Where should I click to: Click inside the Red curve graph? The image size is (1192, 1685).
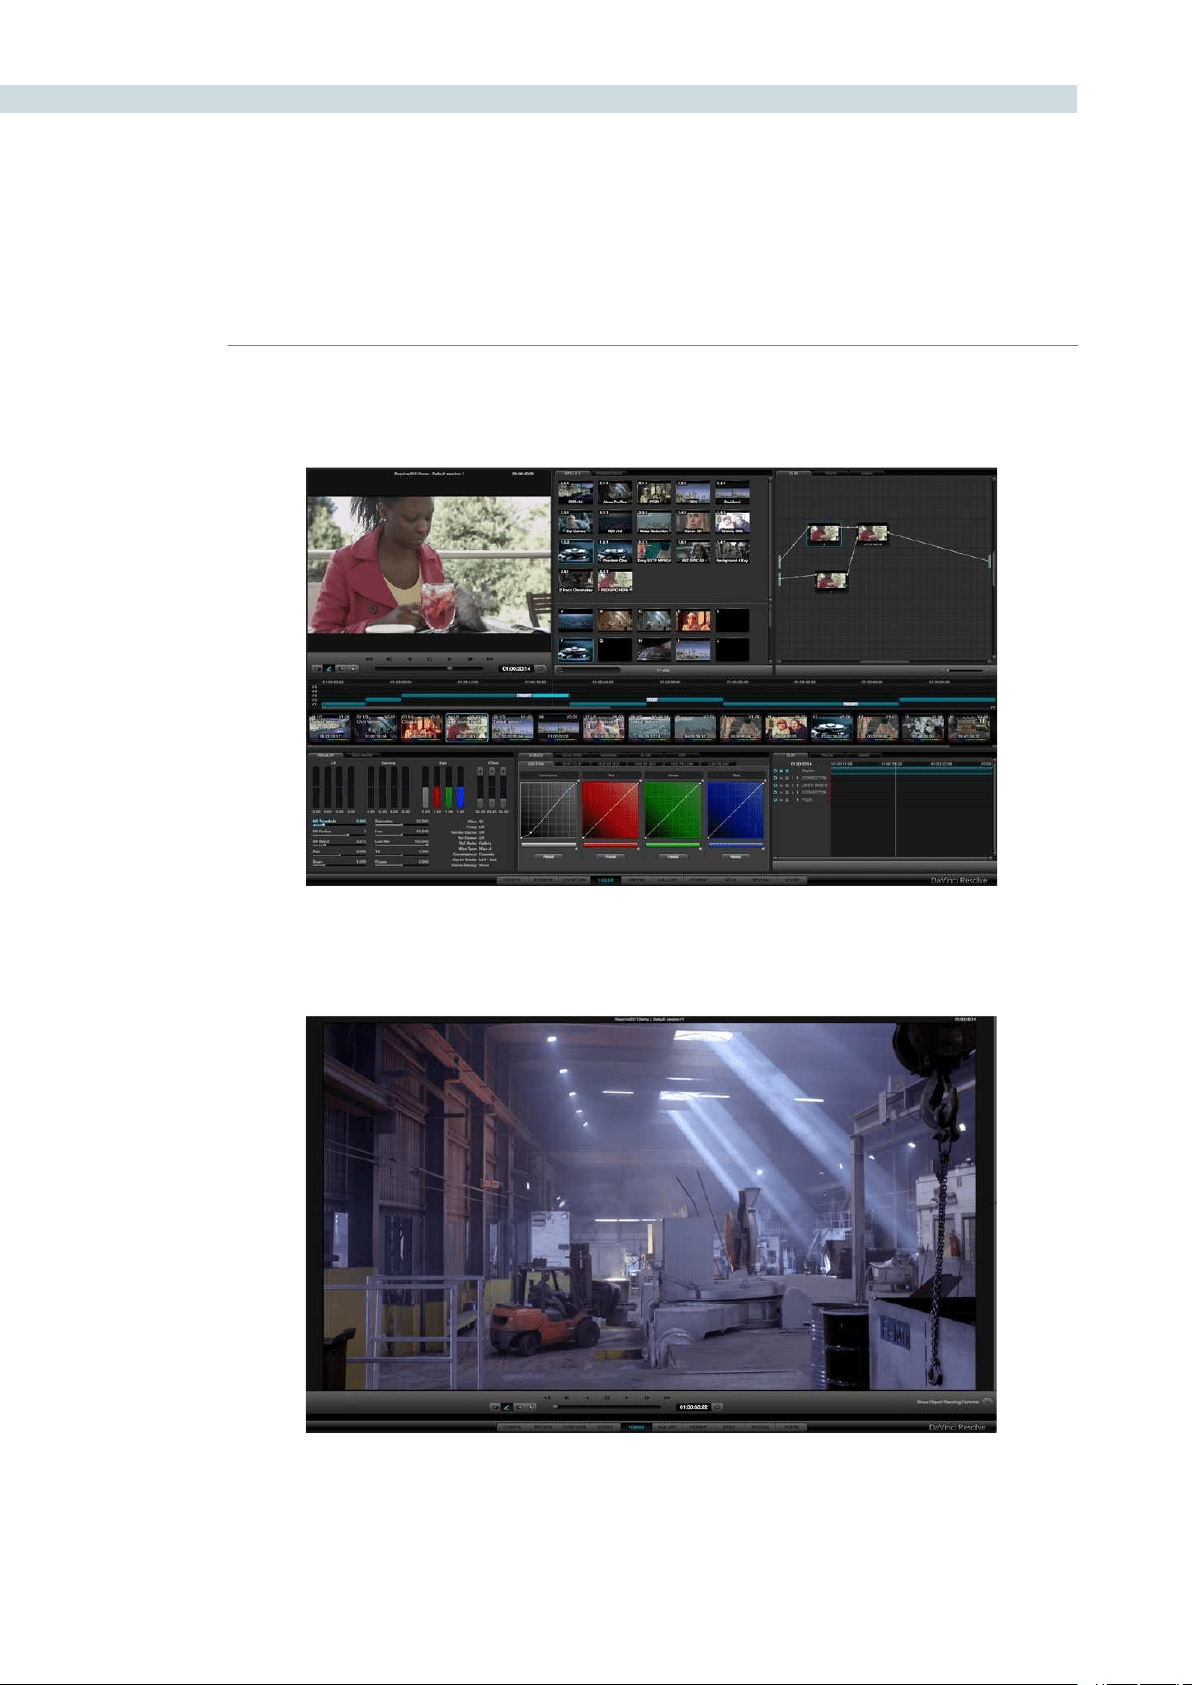click(x=610, y=809)
